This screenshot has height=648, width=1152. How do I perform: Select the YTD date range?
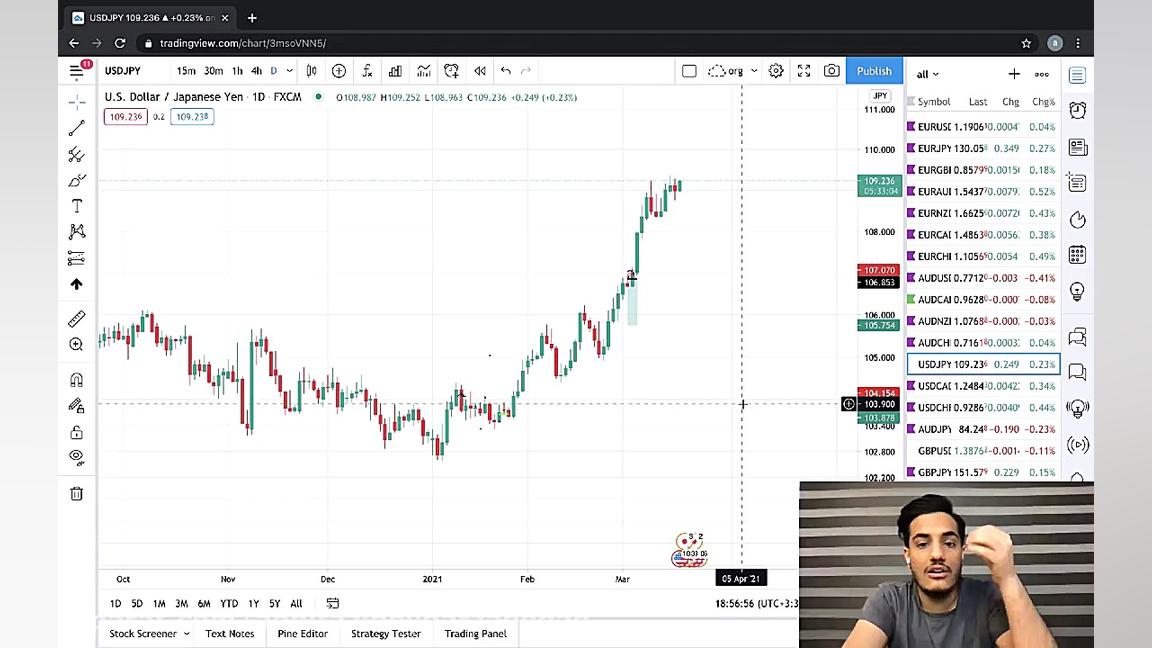[x=229, y=604]
